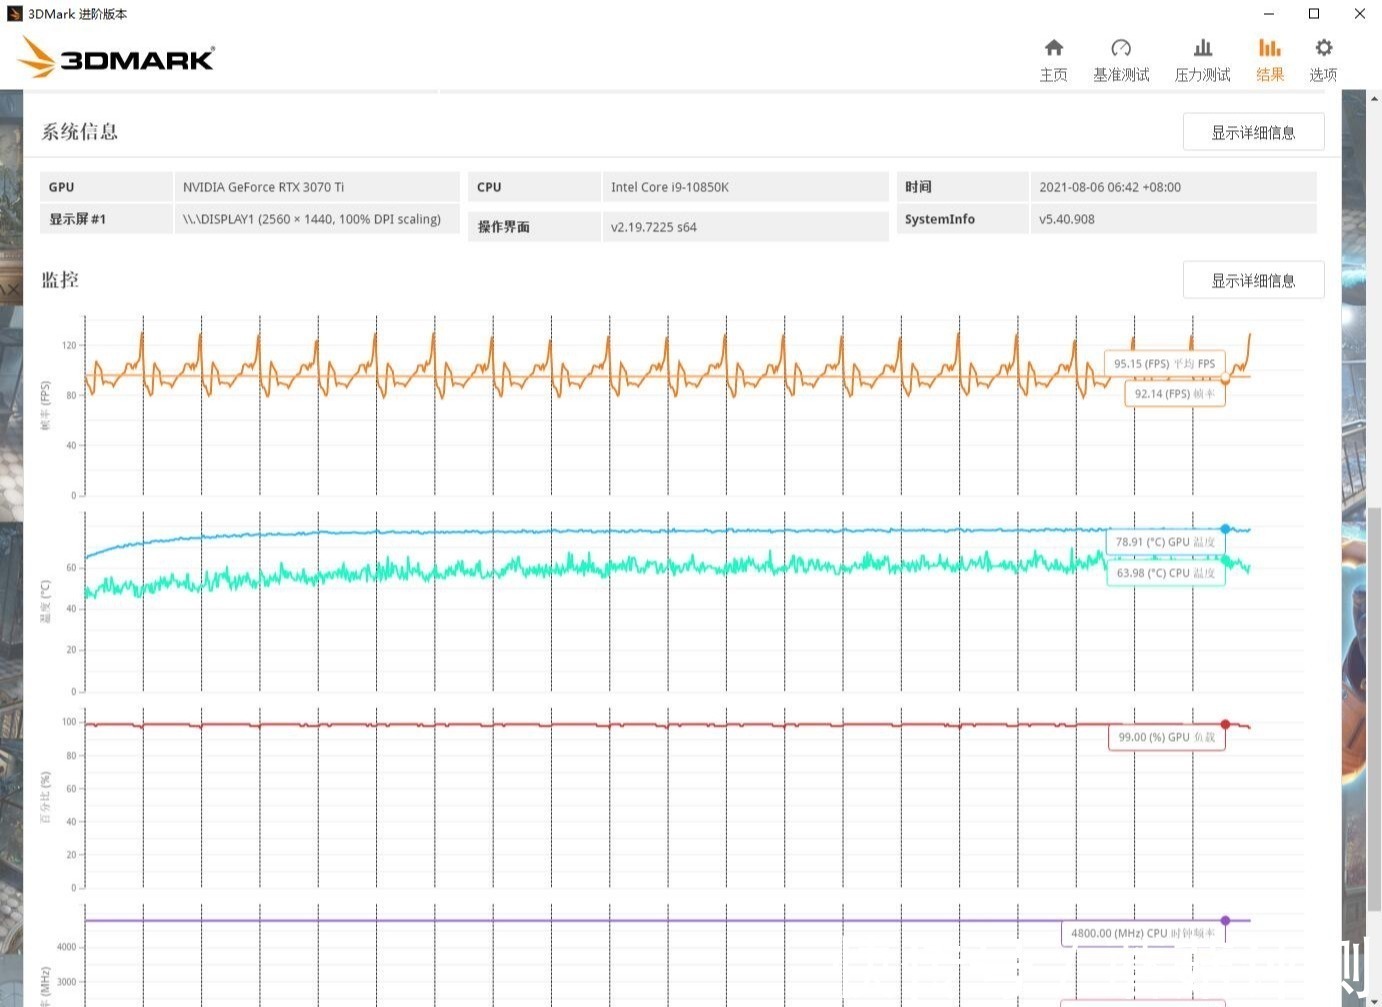Click the 99.00 % GPU load tooltip
1382x1007 pixels.
tap(1166, 737)
